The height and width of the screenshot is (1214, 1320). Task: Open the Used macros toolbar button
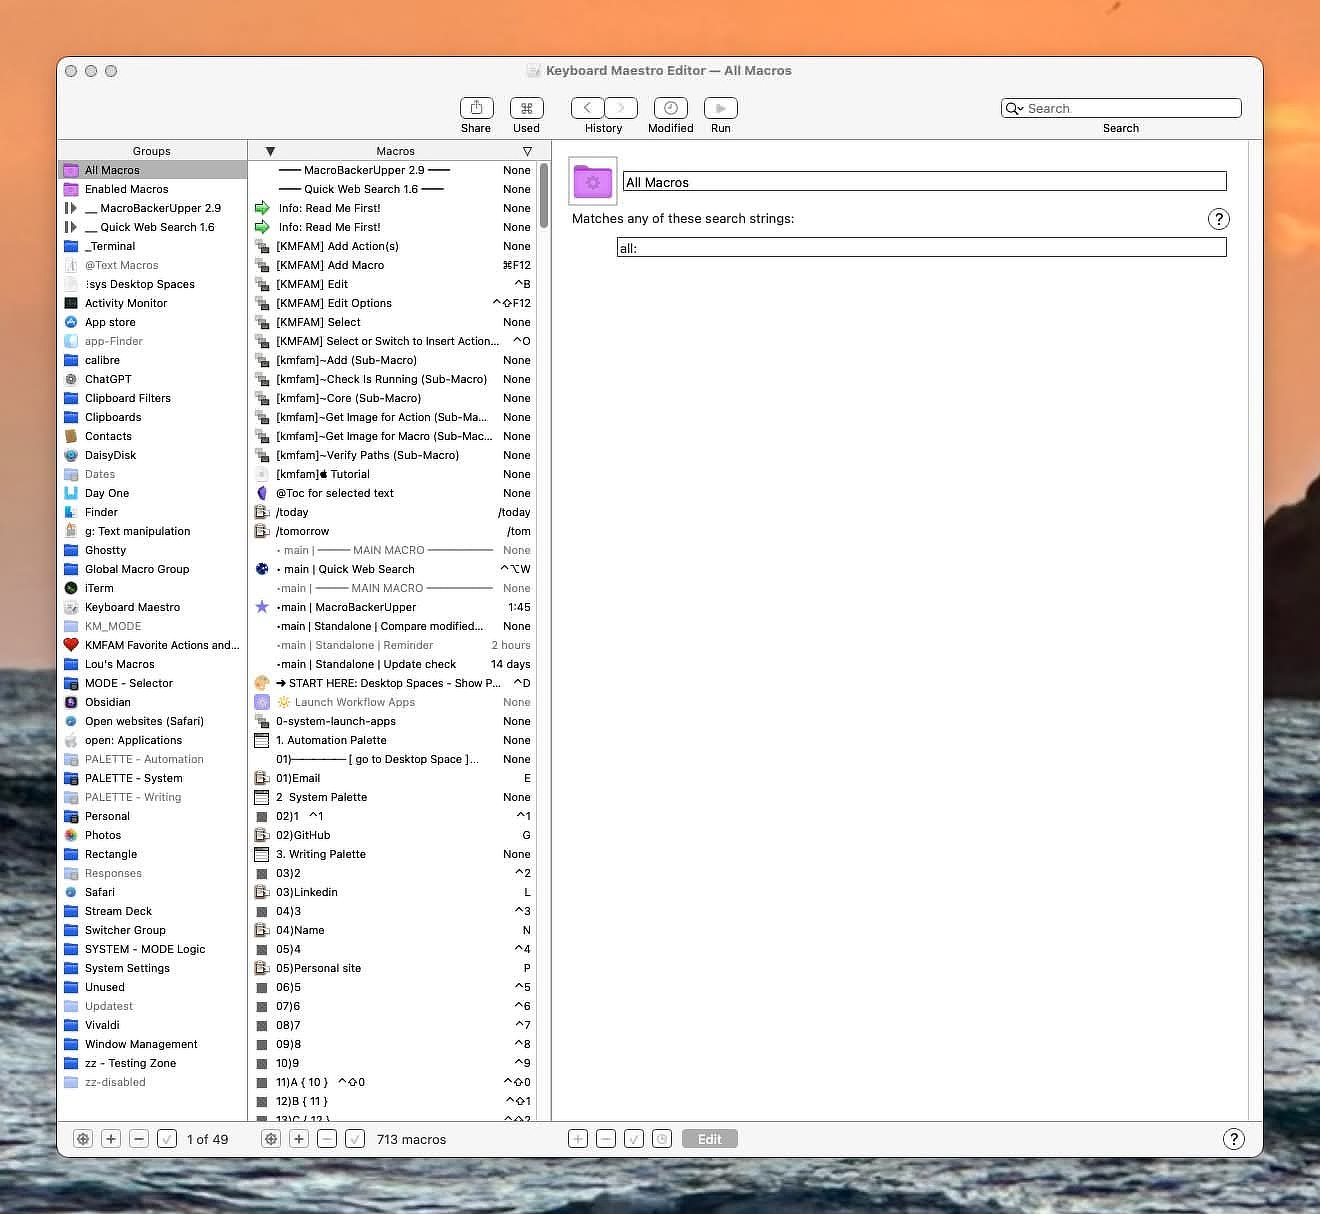(526, 108)
